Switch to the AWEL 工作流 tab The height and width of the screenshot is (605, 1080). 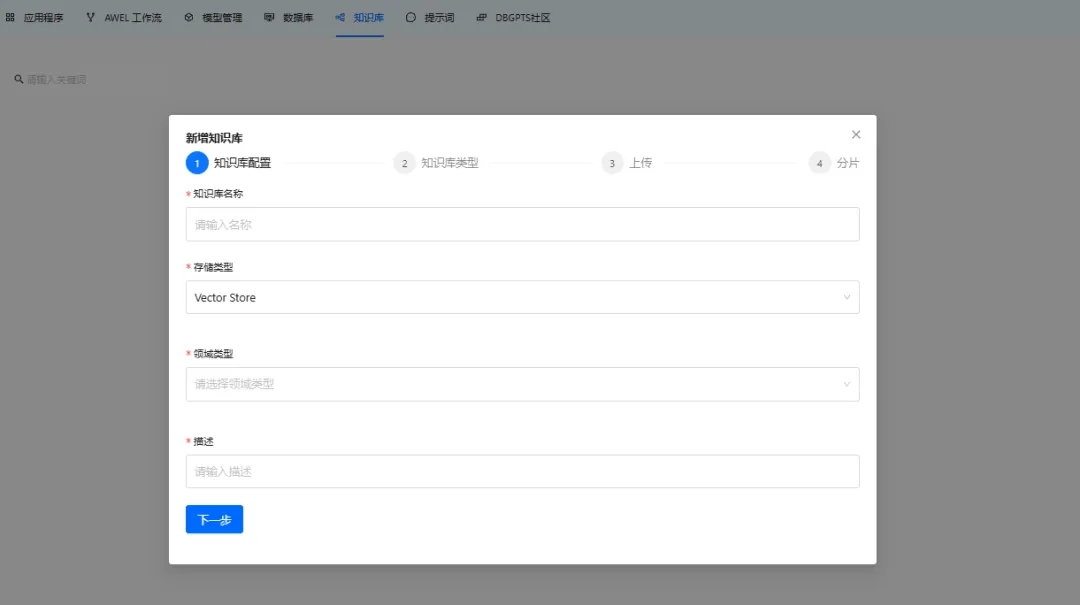click(x=124, y=18)
